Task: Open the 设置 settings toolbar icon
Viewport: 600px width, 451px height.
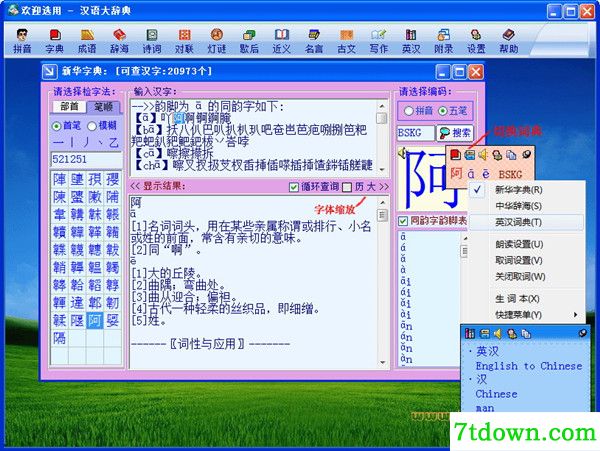Action: (476, 41)
